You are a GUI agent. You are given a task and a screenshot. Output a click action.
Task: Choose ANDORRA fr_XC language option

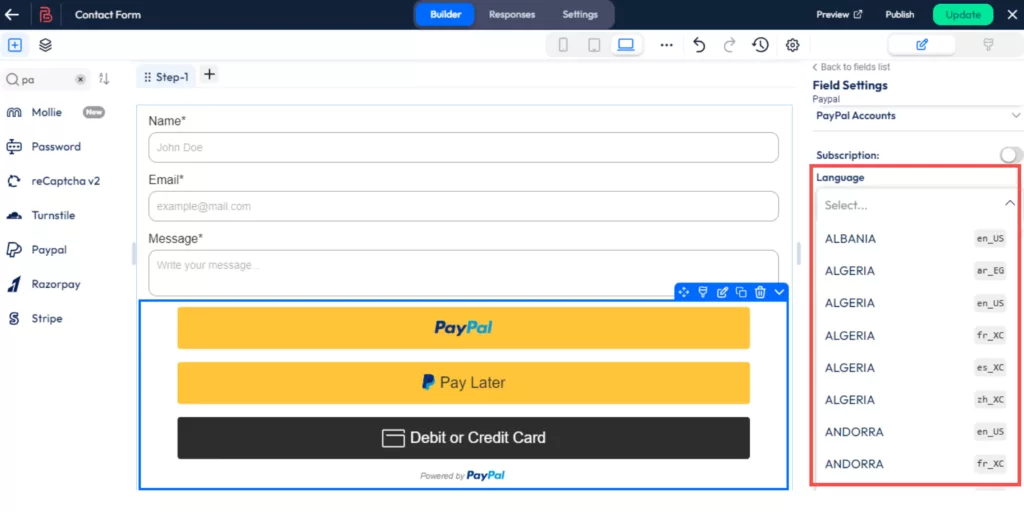coord(916,464)
